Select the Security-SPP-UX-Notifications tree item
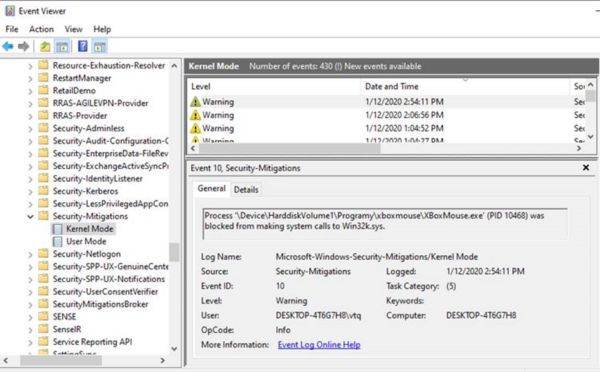The image size is (600, 372). [109, 279]
